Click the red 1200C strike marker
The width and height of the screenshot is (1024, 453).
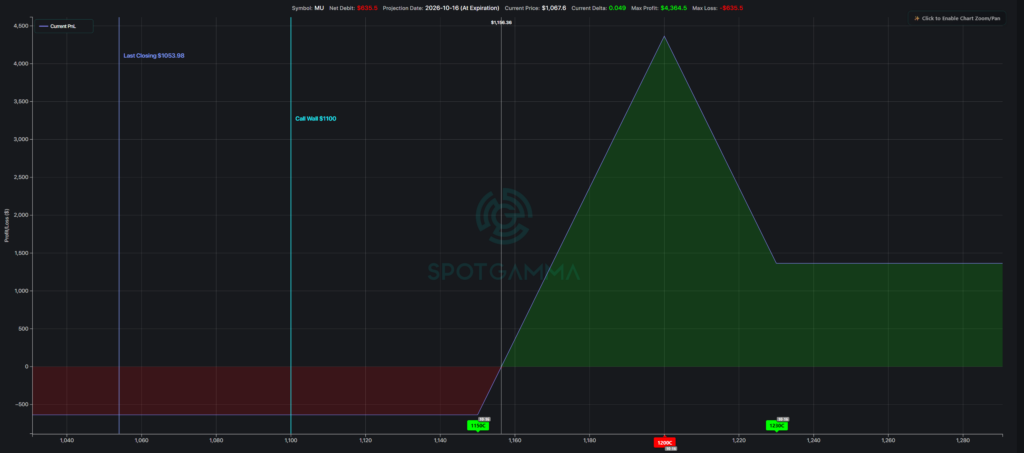click(664, 442)
